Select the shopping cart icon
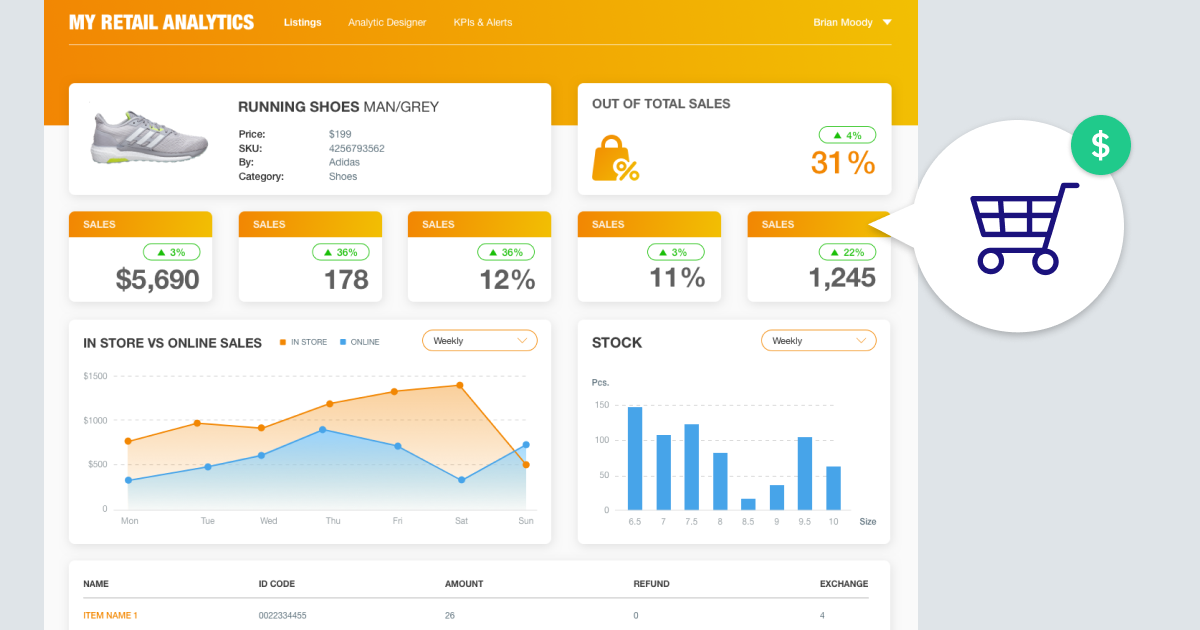Viewport: 1200px width, 630px height. 1023,228
